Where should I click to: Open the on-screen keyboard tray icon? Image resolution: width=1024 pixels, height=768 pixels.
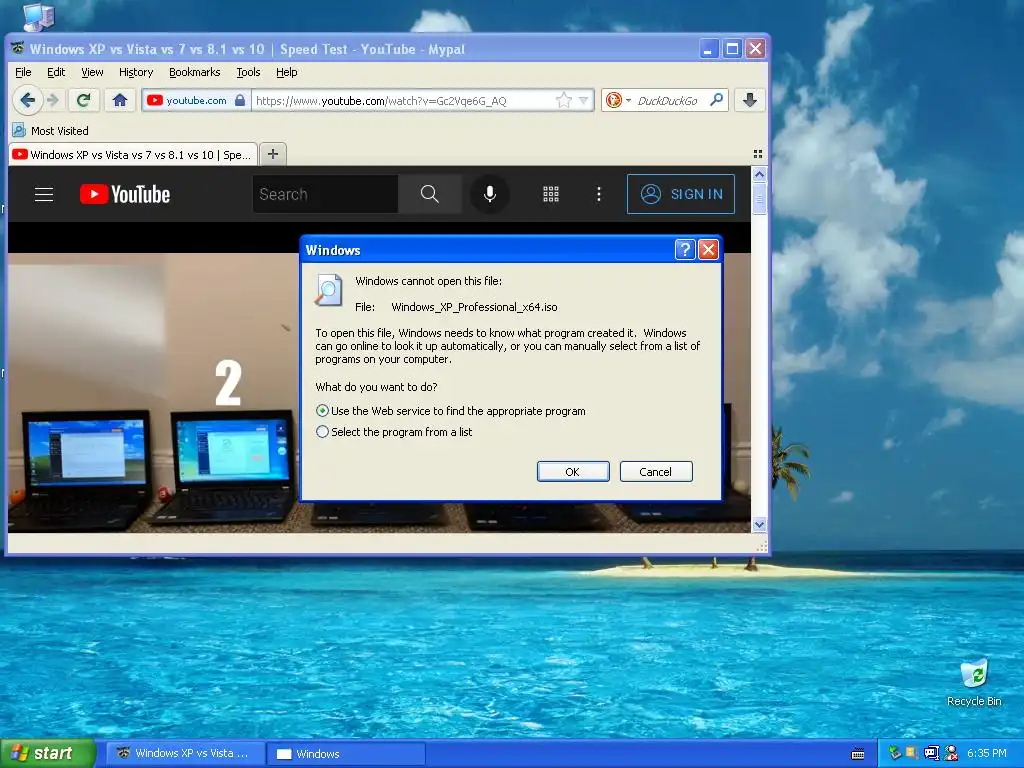coord(857,754)
